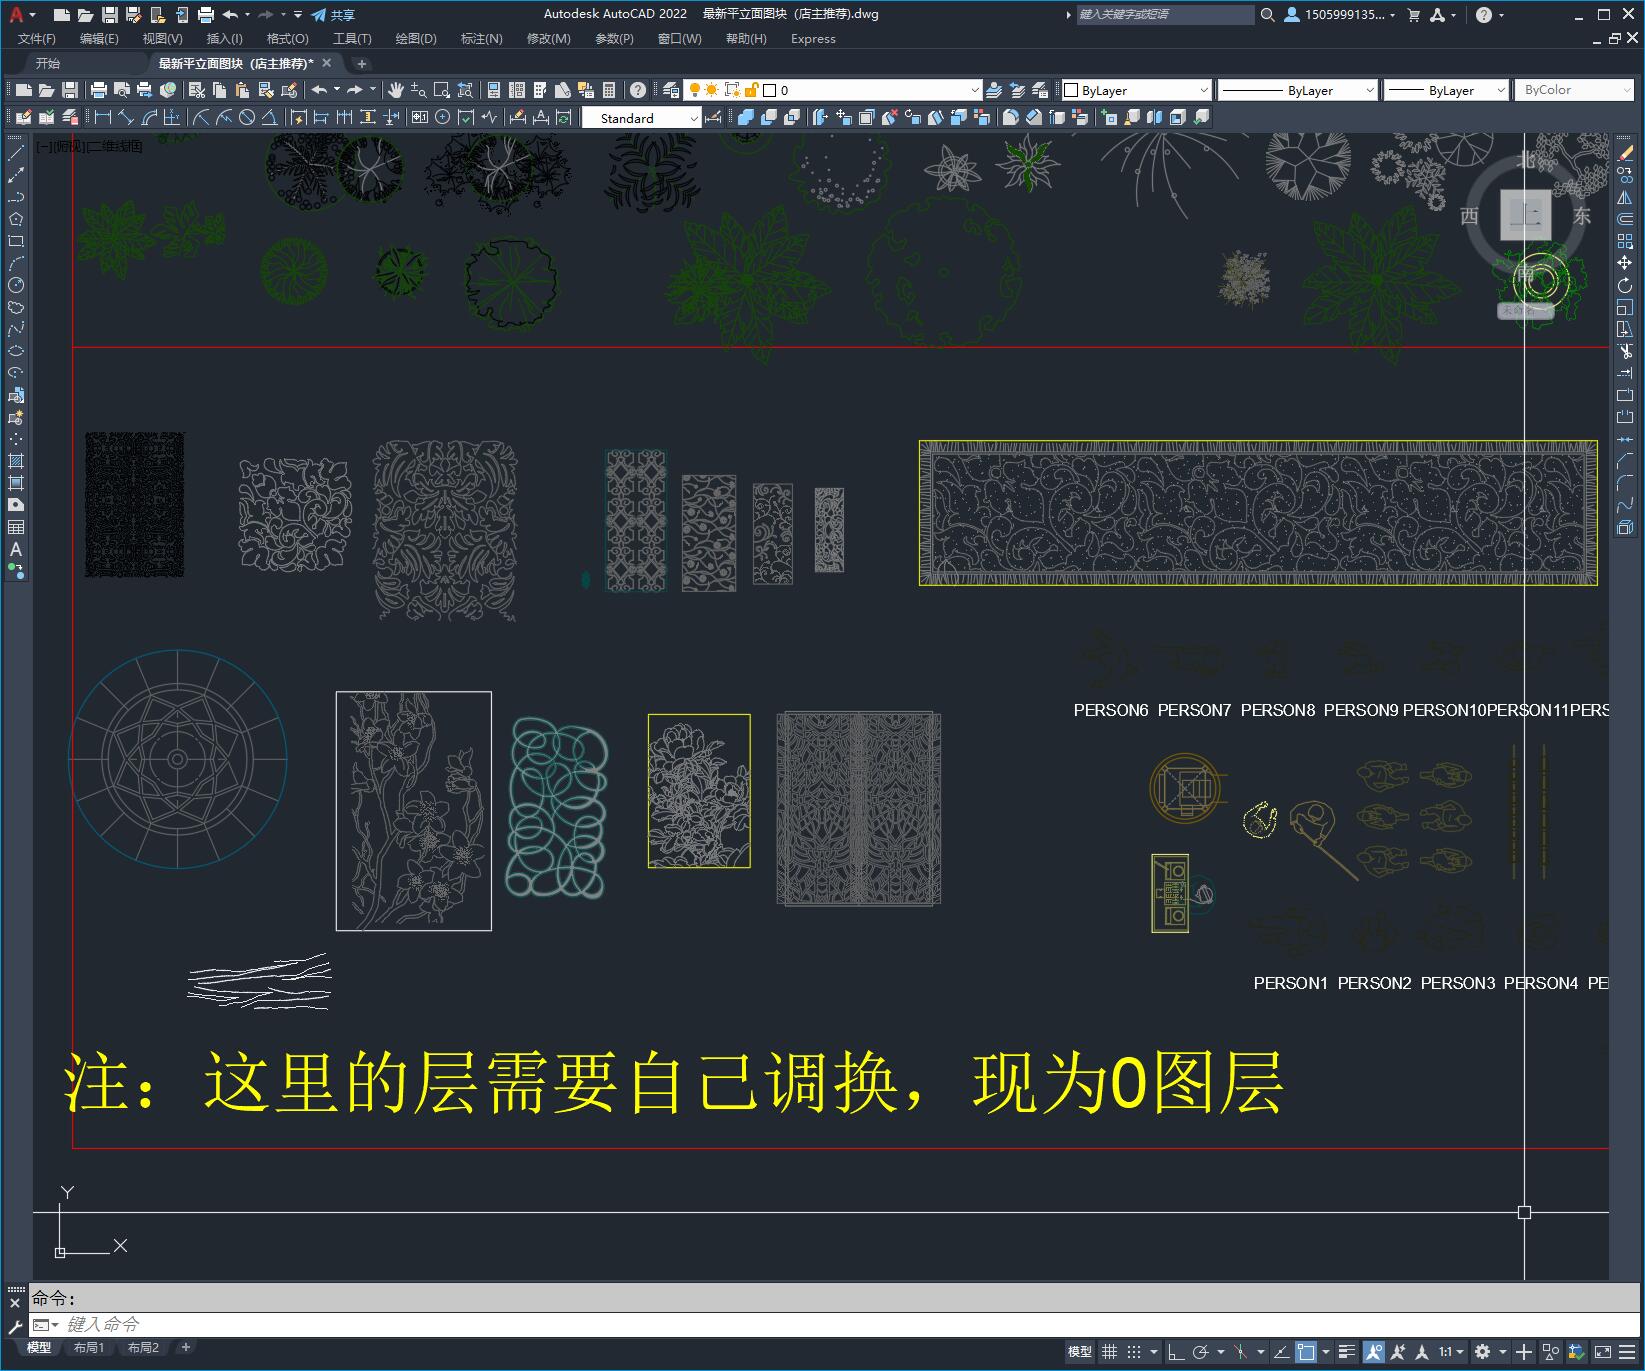Click the 上 face of the ViewCube
Screen dimensions: 1645x1371
click(1525, 215)
